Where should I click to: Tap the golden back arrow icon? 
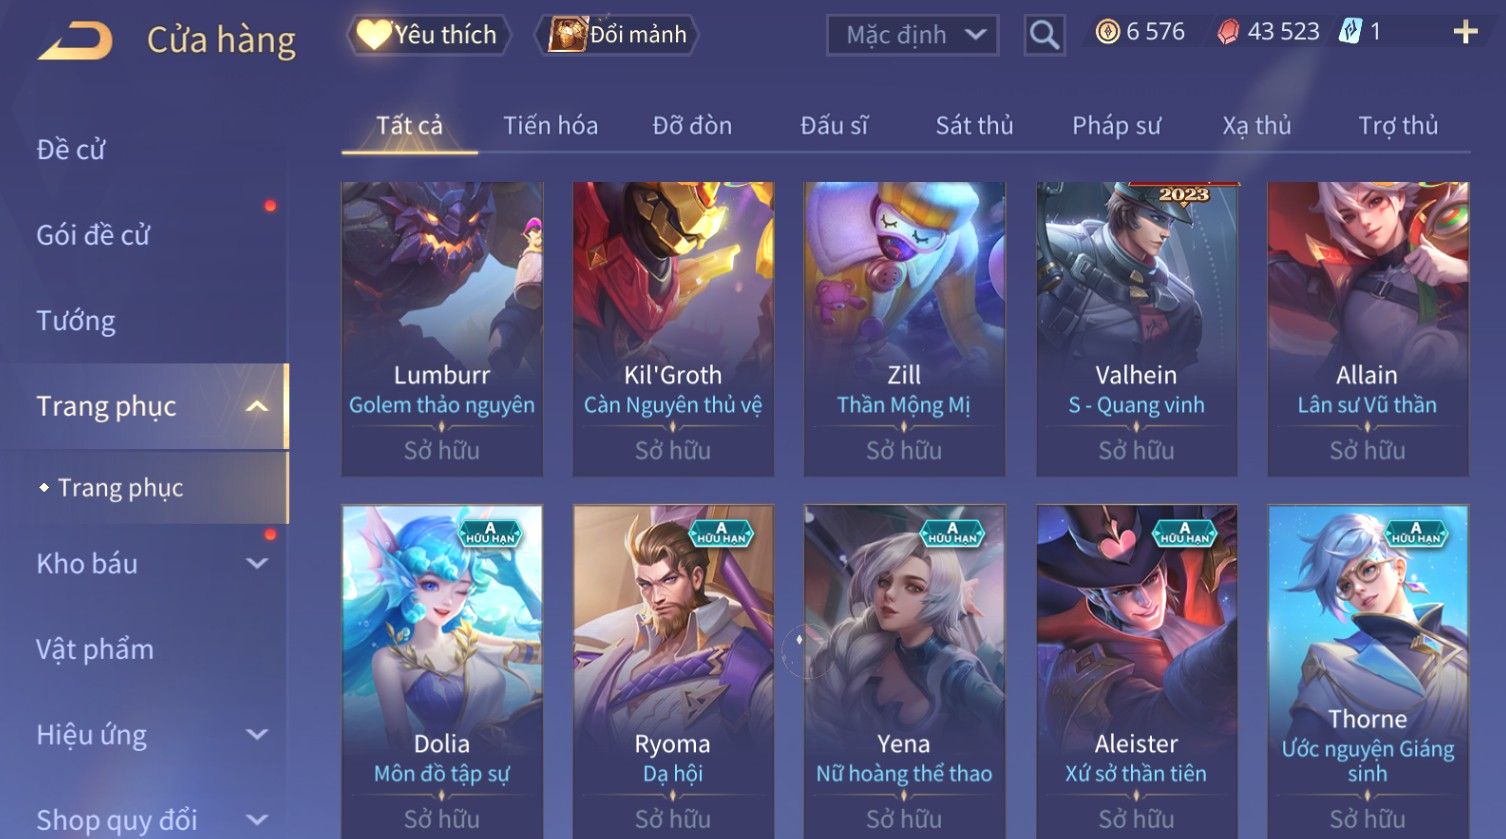(75, 41)
